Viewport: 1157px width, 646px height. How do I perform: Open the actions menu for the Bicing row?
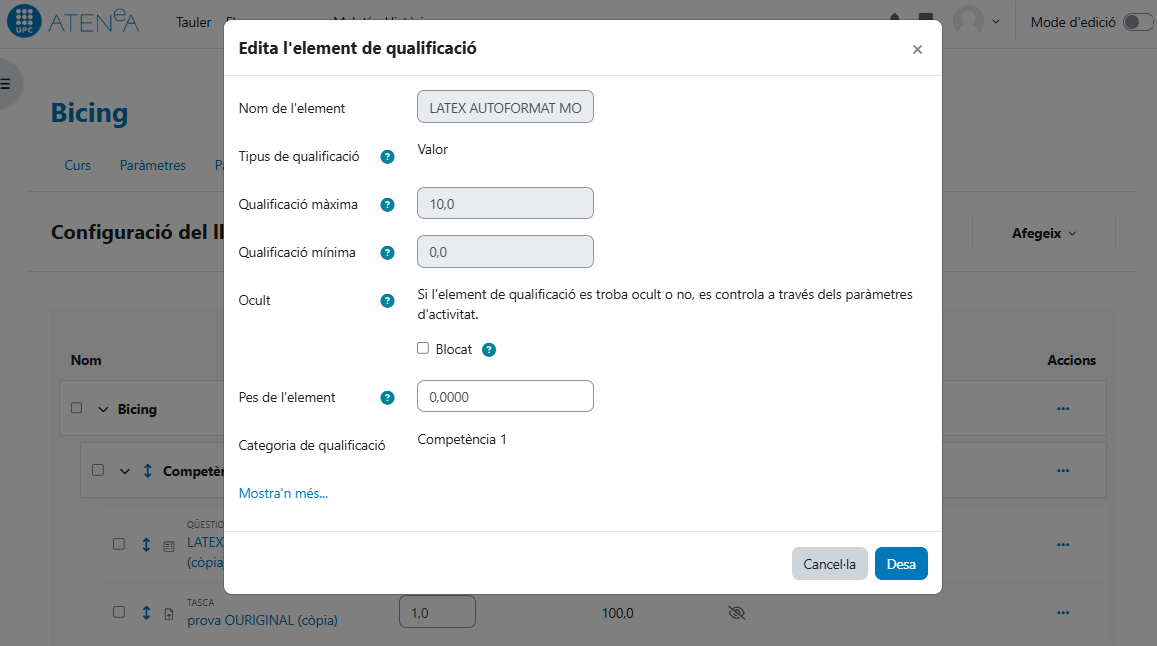click(1063, 409)
